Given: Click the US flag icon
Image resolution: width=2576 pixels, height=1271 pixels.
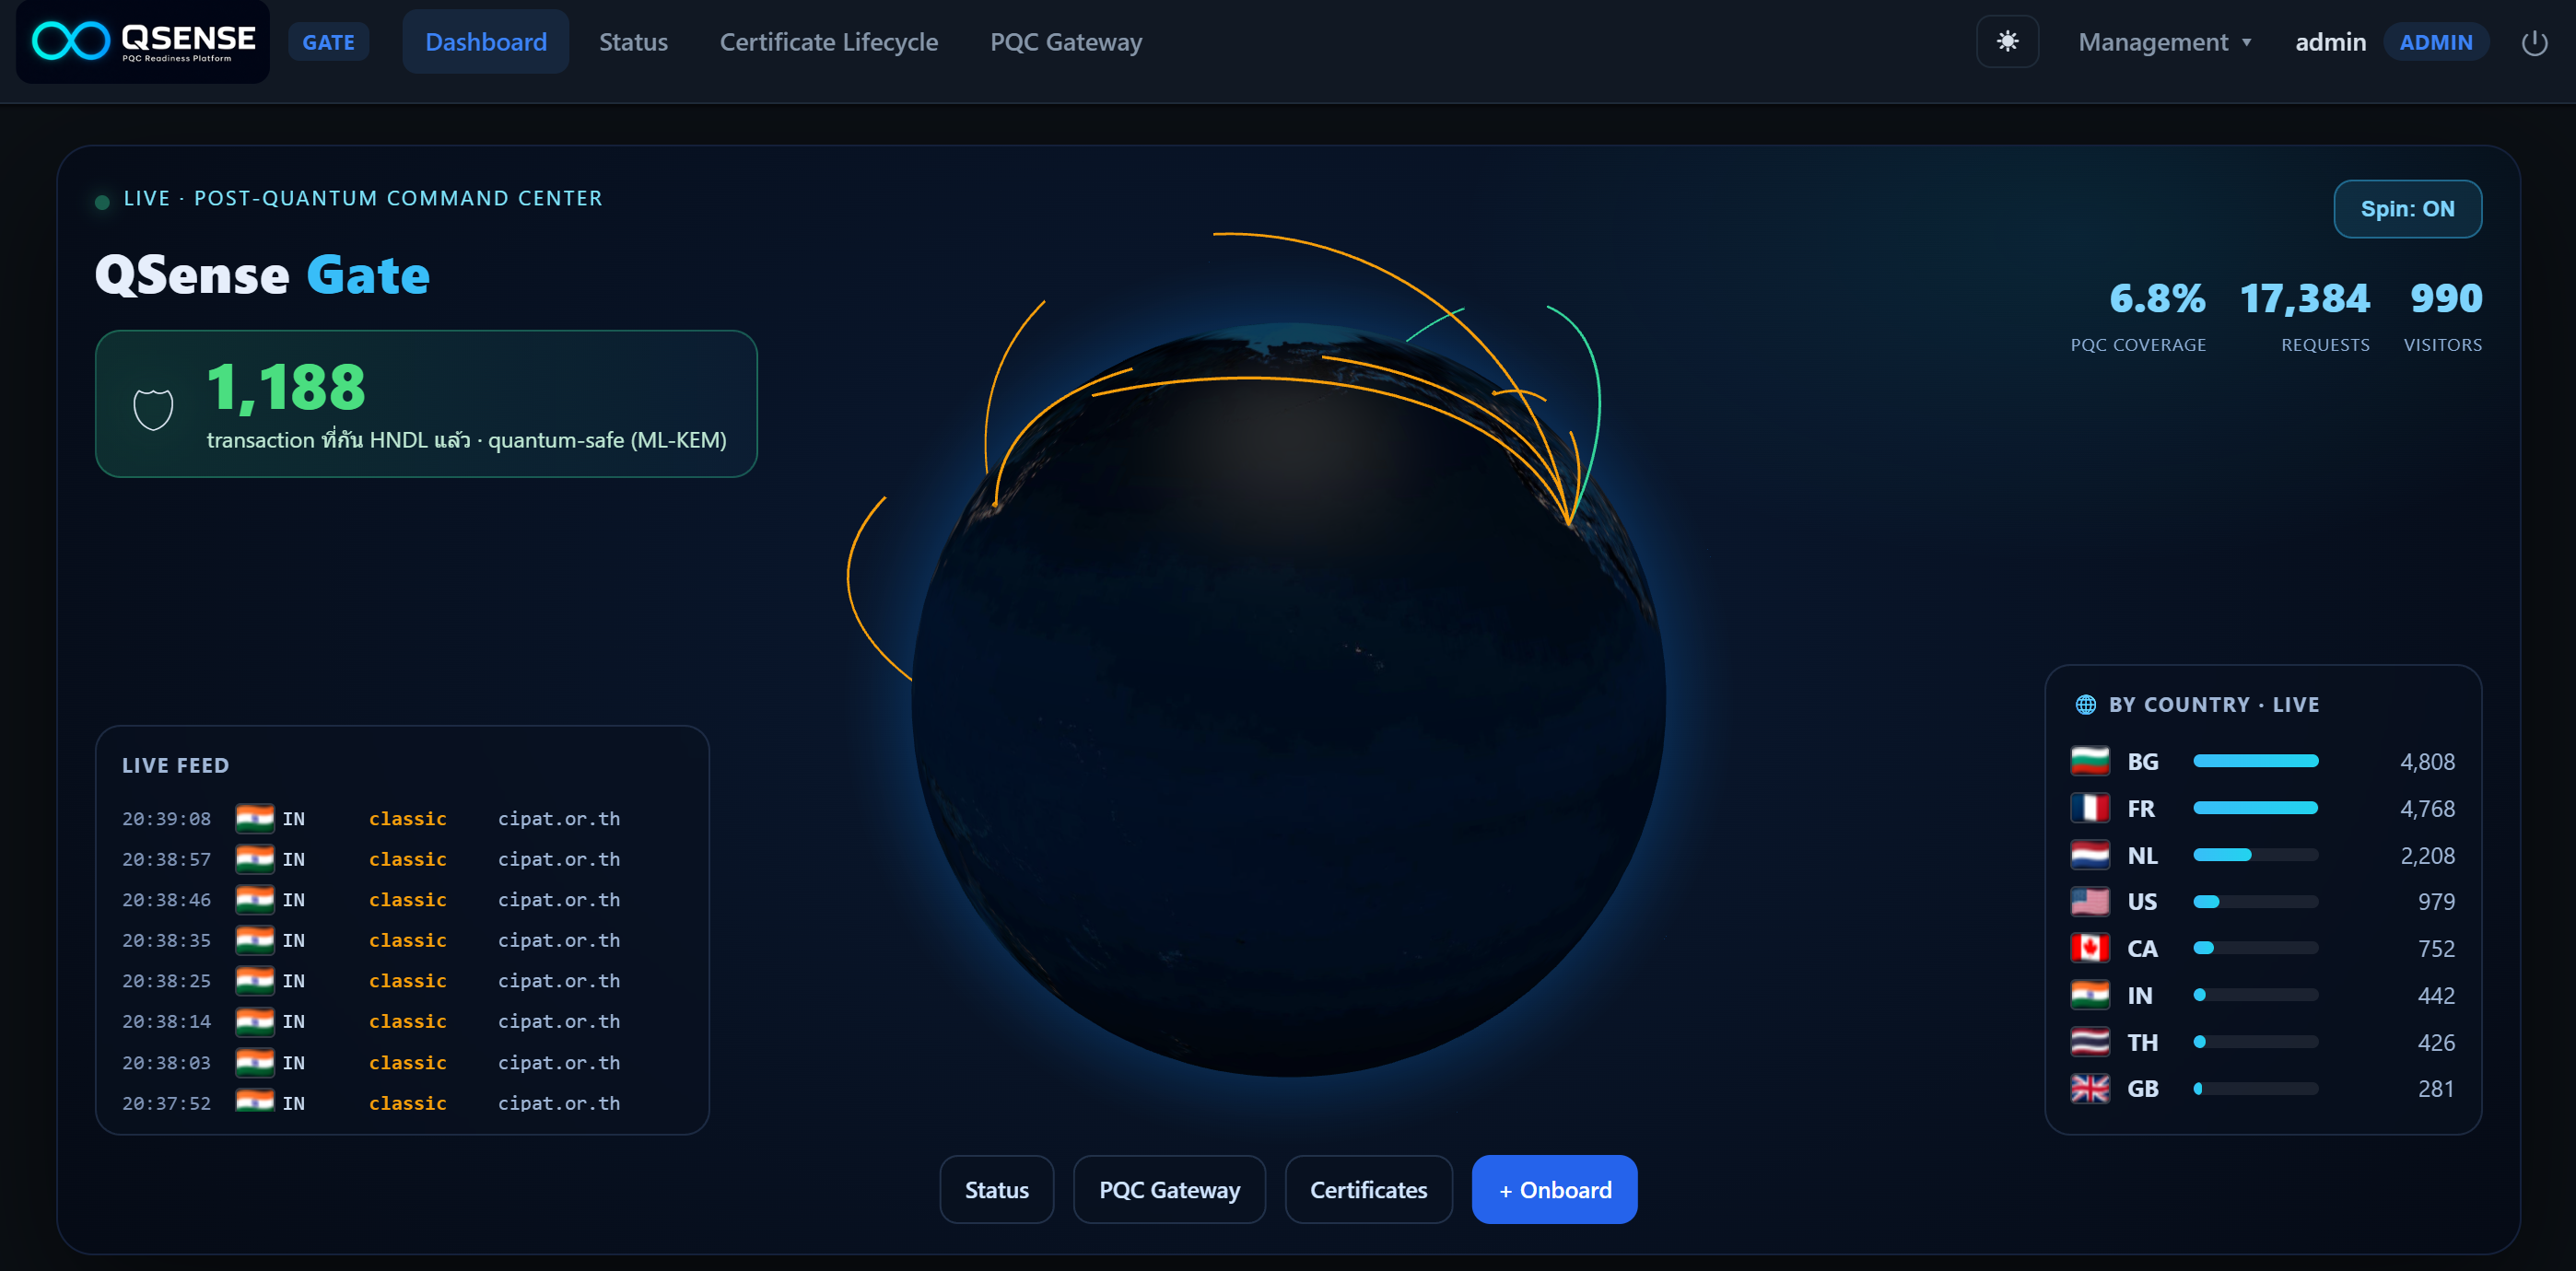Looking at the screenshot, I should (2089, 901).
